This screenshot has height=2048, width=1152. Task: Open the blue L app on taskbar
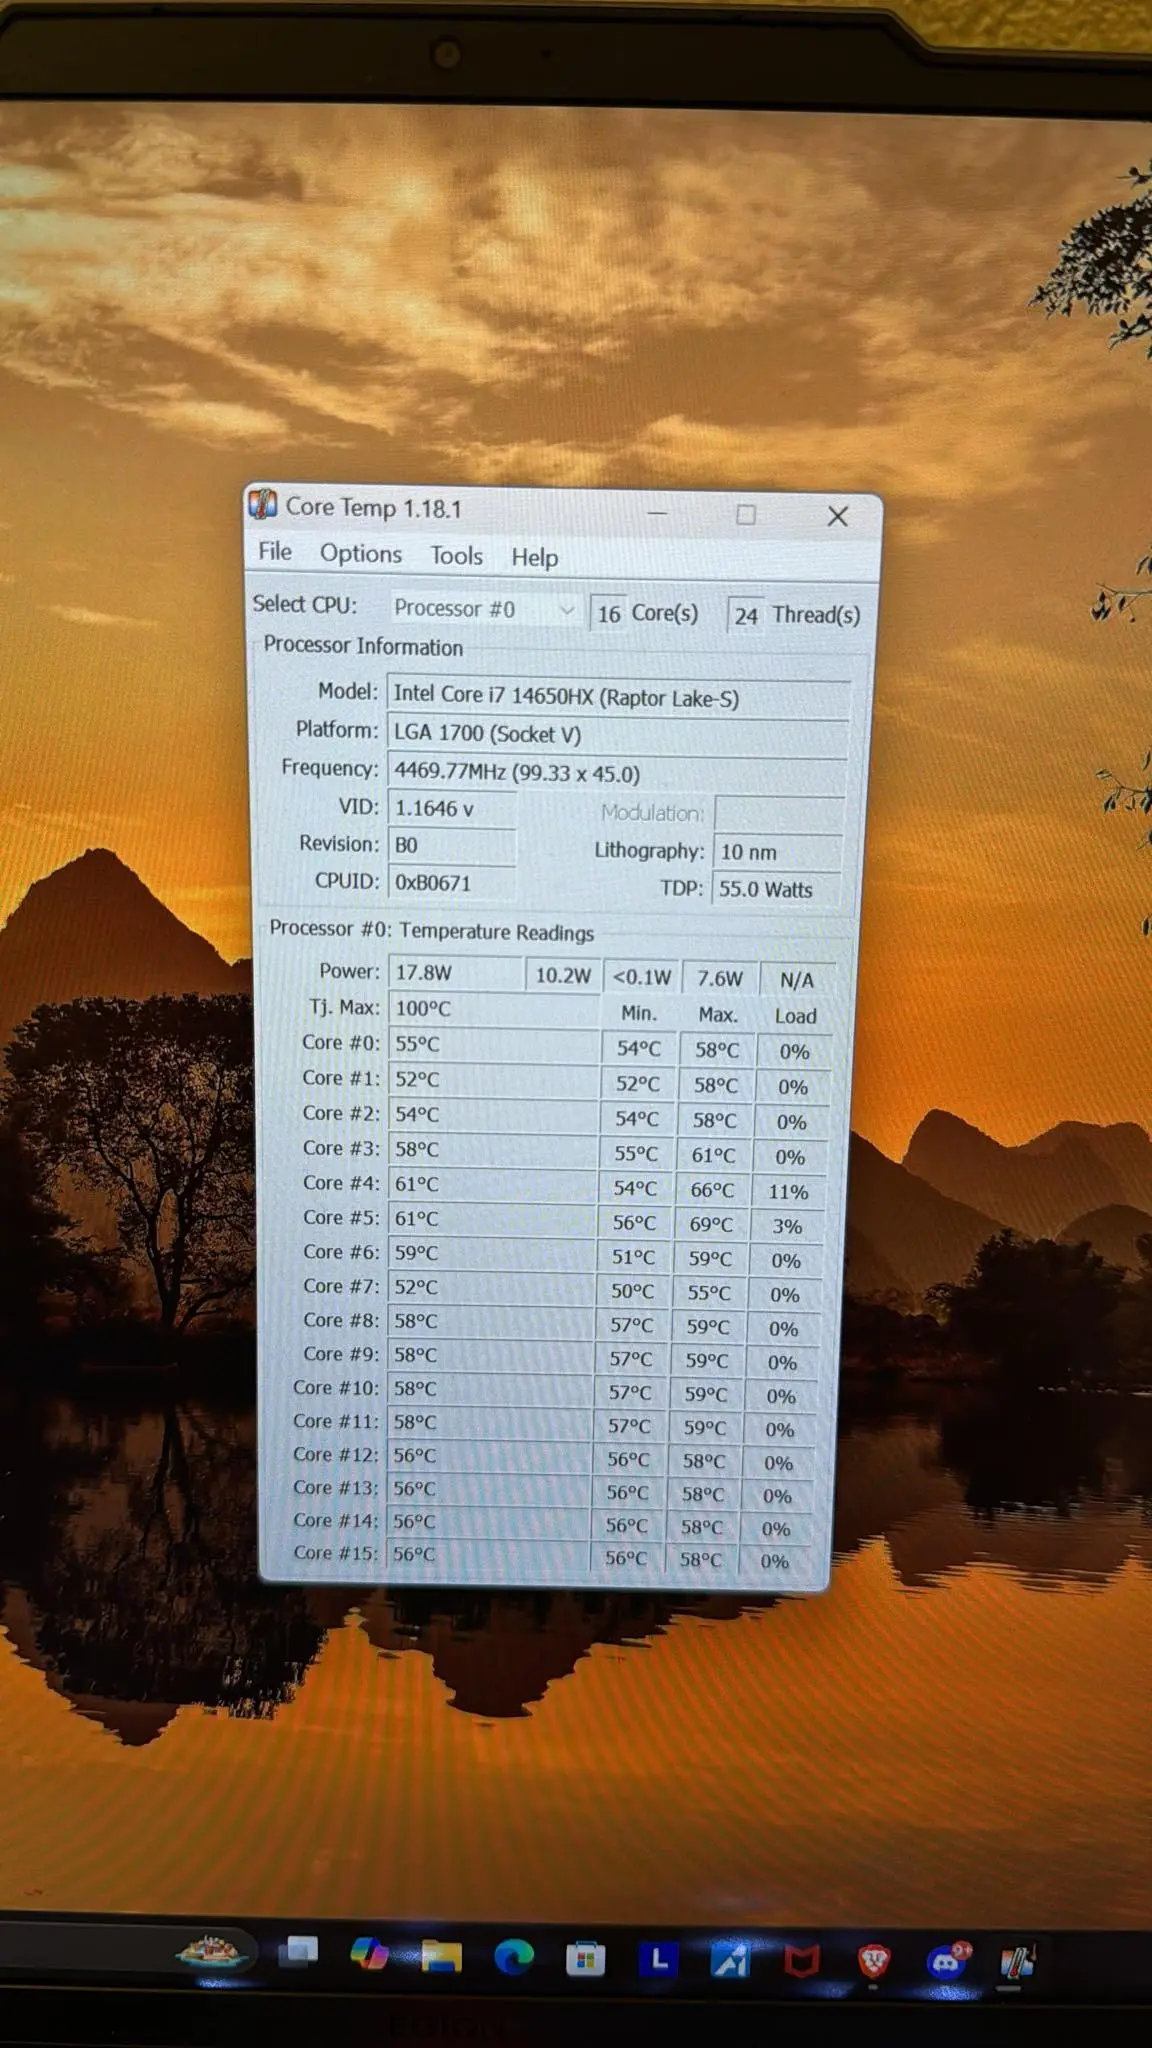659,1960
